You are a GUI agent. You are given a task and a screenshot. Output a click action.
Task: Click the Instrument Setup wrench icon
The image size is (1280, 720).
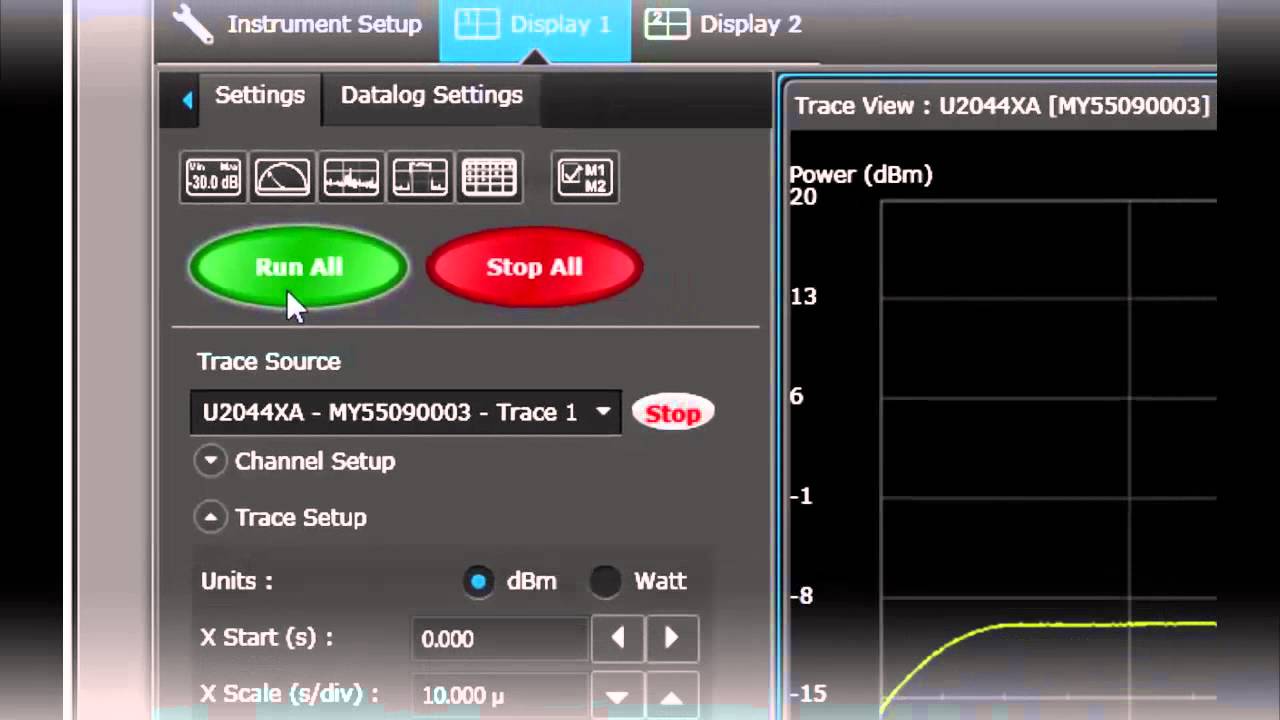coord(192,24)
